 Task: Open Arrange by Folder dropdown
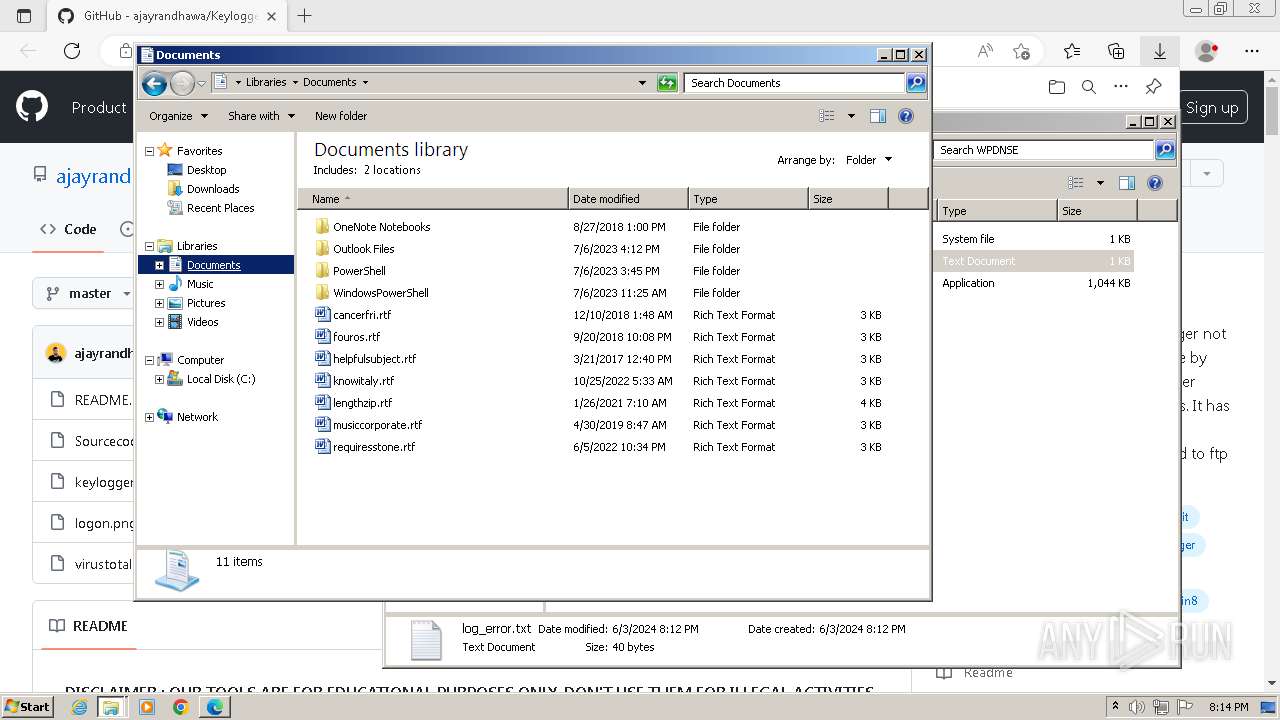point(868,160)
